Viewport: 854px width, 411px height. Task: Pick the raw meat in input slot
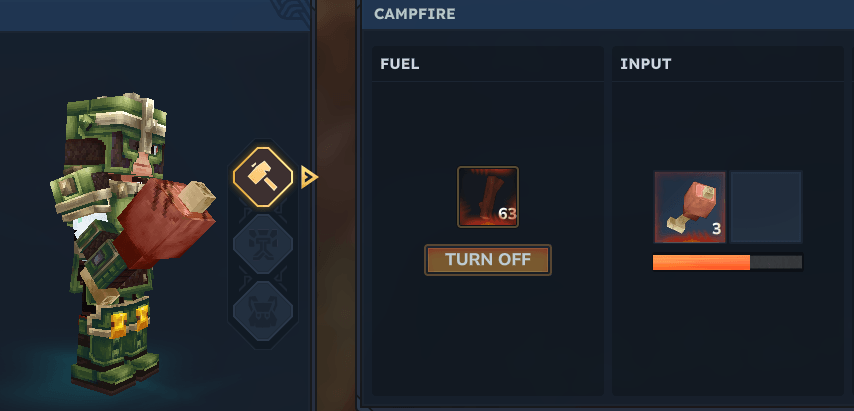point(690,207)
